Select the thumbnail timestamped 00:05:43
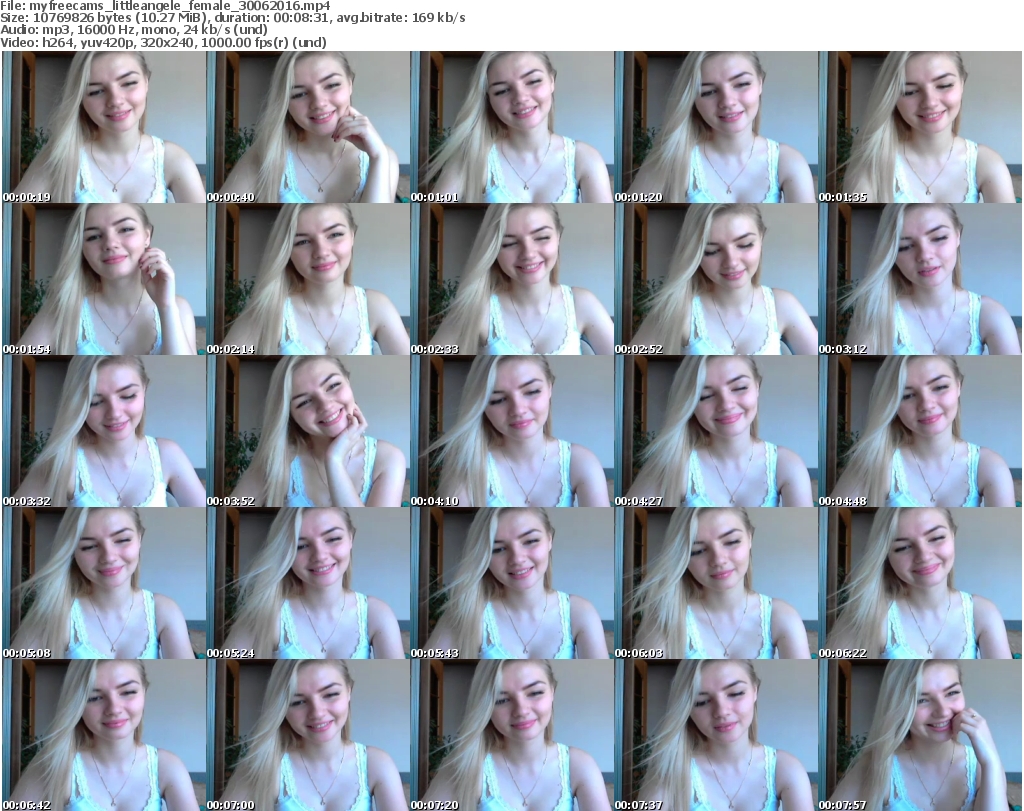The image size is (1024, 811). click(511, 584)
